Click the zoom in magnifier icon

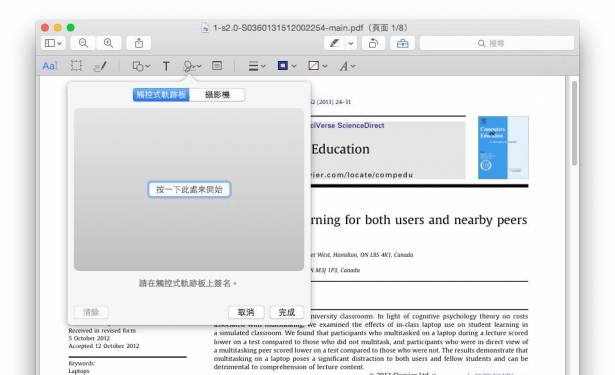(109, 43)
